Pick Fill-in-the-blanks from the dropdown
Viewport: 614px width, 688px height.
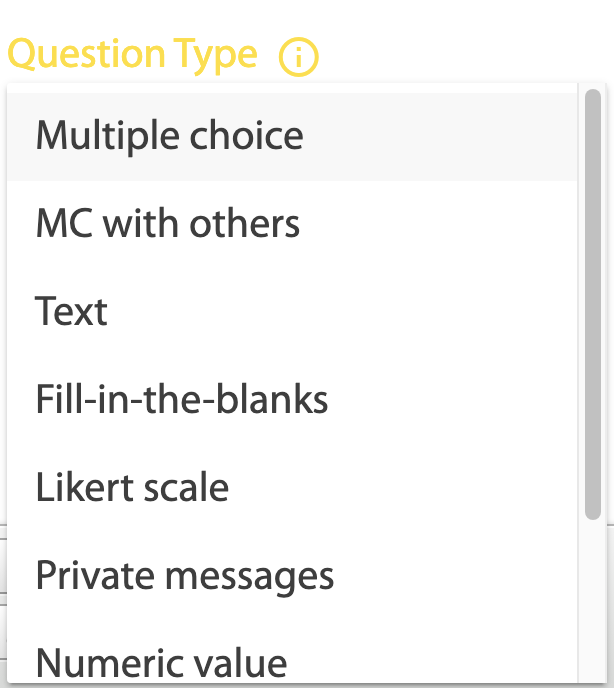point(292,400)
